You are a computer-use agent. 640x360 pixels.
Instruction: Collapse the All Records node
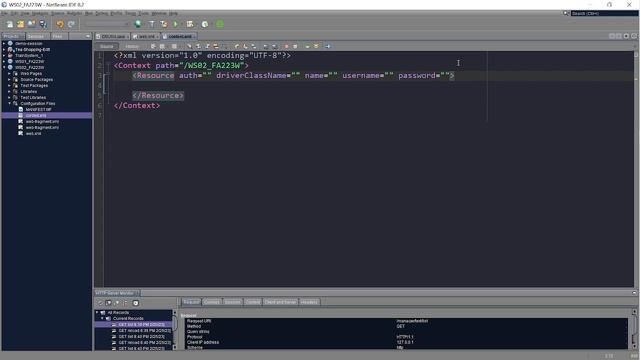pyautogui.click(x=97, y=312)
